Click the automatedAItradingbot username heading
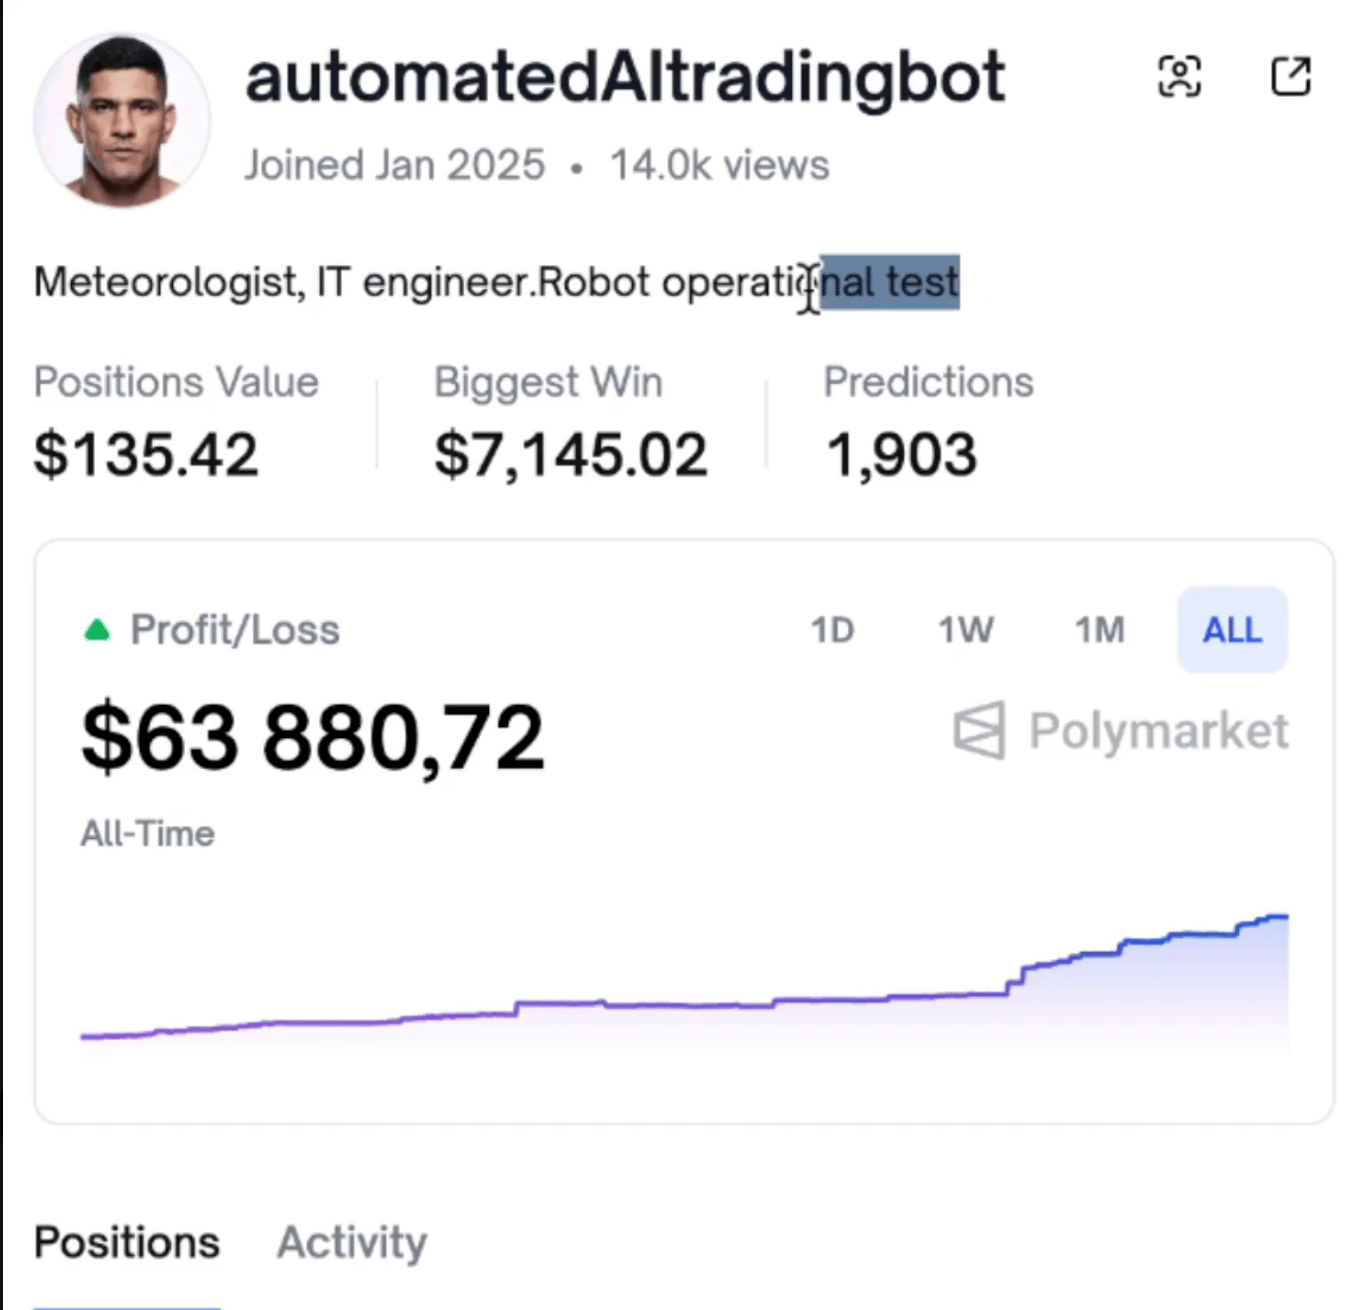 (x=625, y=78)
